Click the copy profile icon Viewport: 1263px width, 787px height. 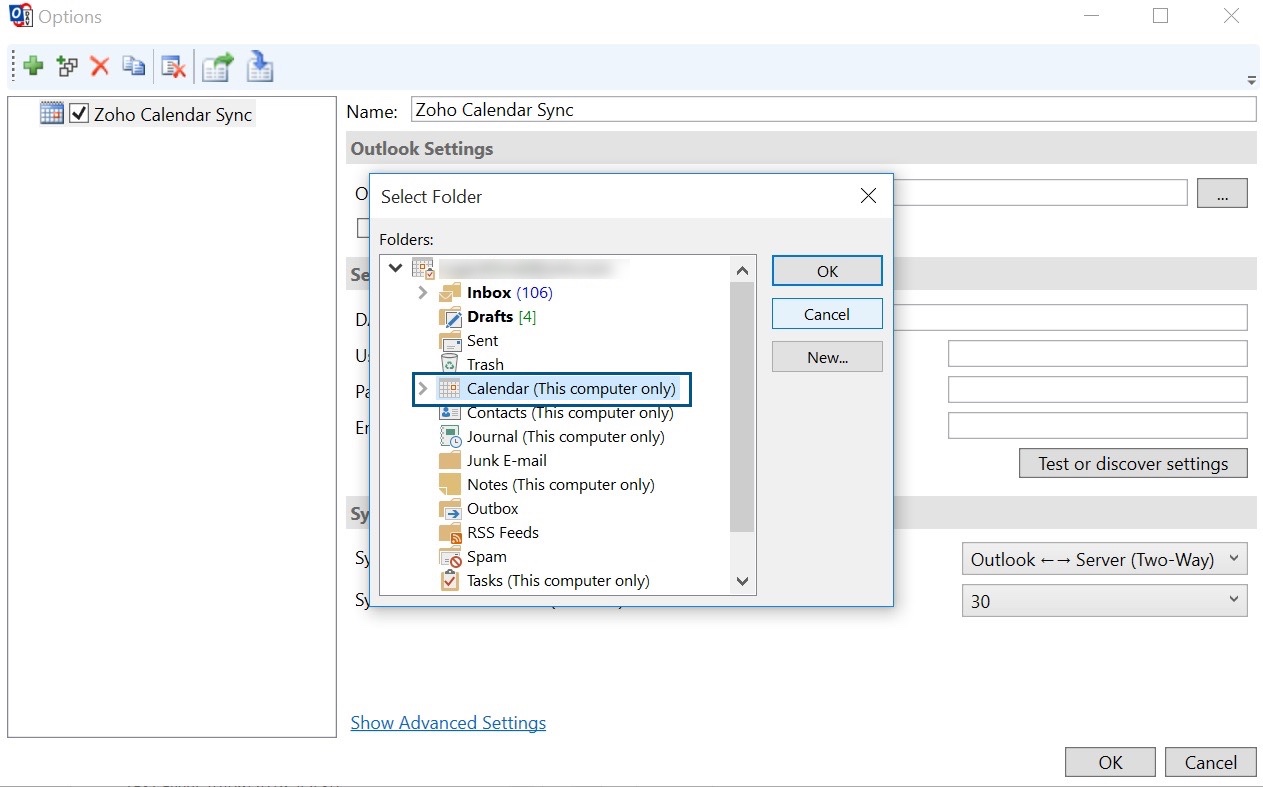pyautogui.click(x=133, y=67)
